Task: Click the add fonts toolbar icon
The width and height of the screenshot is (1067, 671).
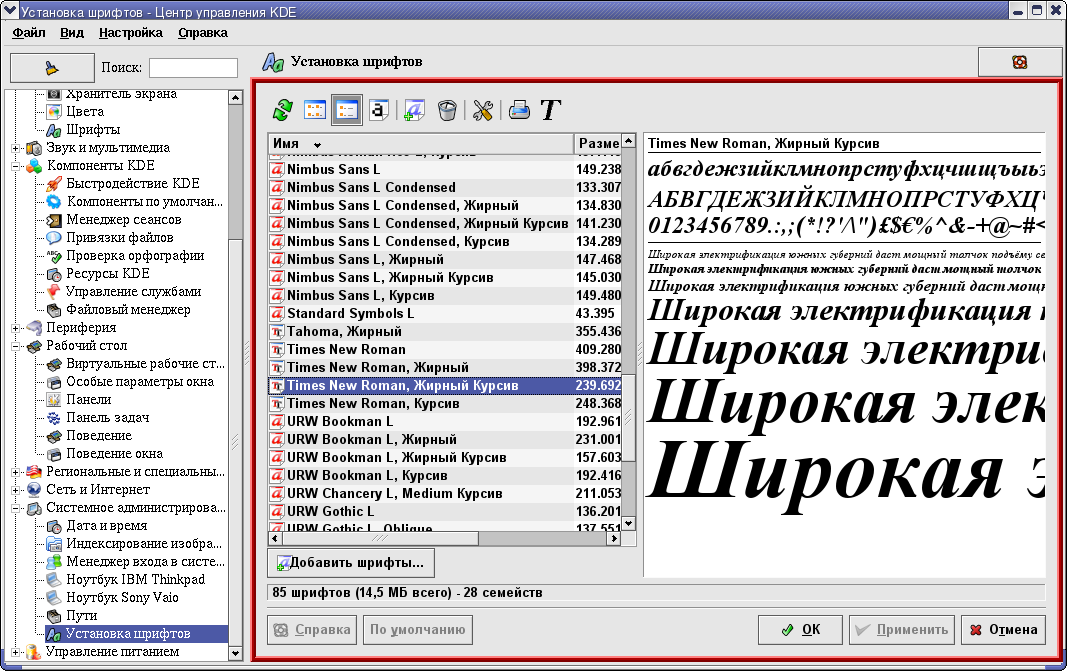Action: coord(415,110)
